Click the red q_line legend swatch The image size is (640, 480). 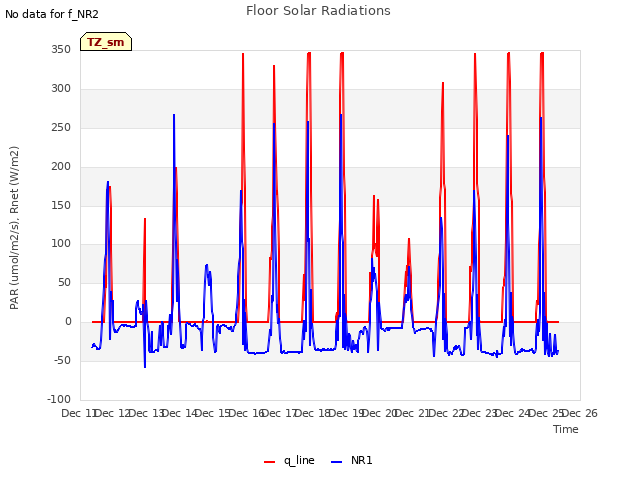269,462
